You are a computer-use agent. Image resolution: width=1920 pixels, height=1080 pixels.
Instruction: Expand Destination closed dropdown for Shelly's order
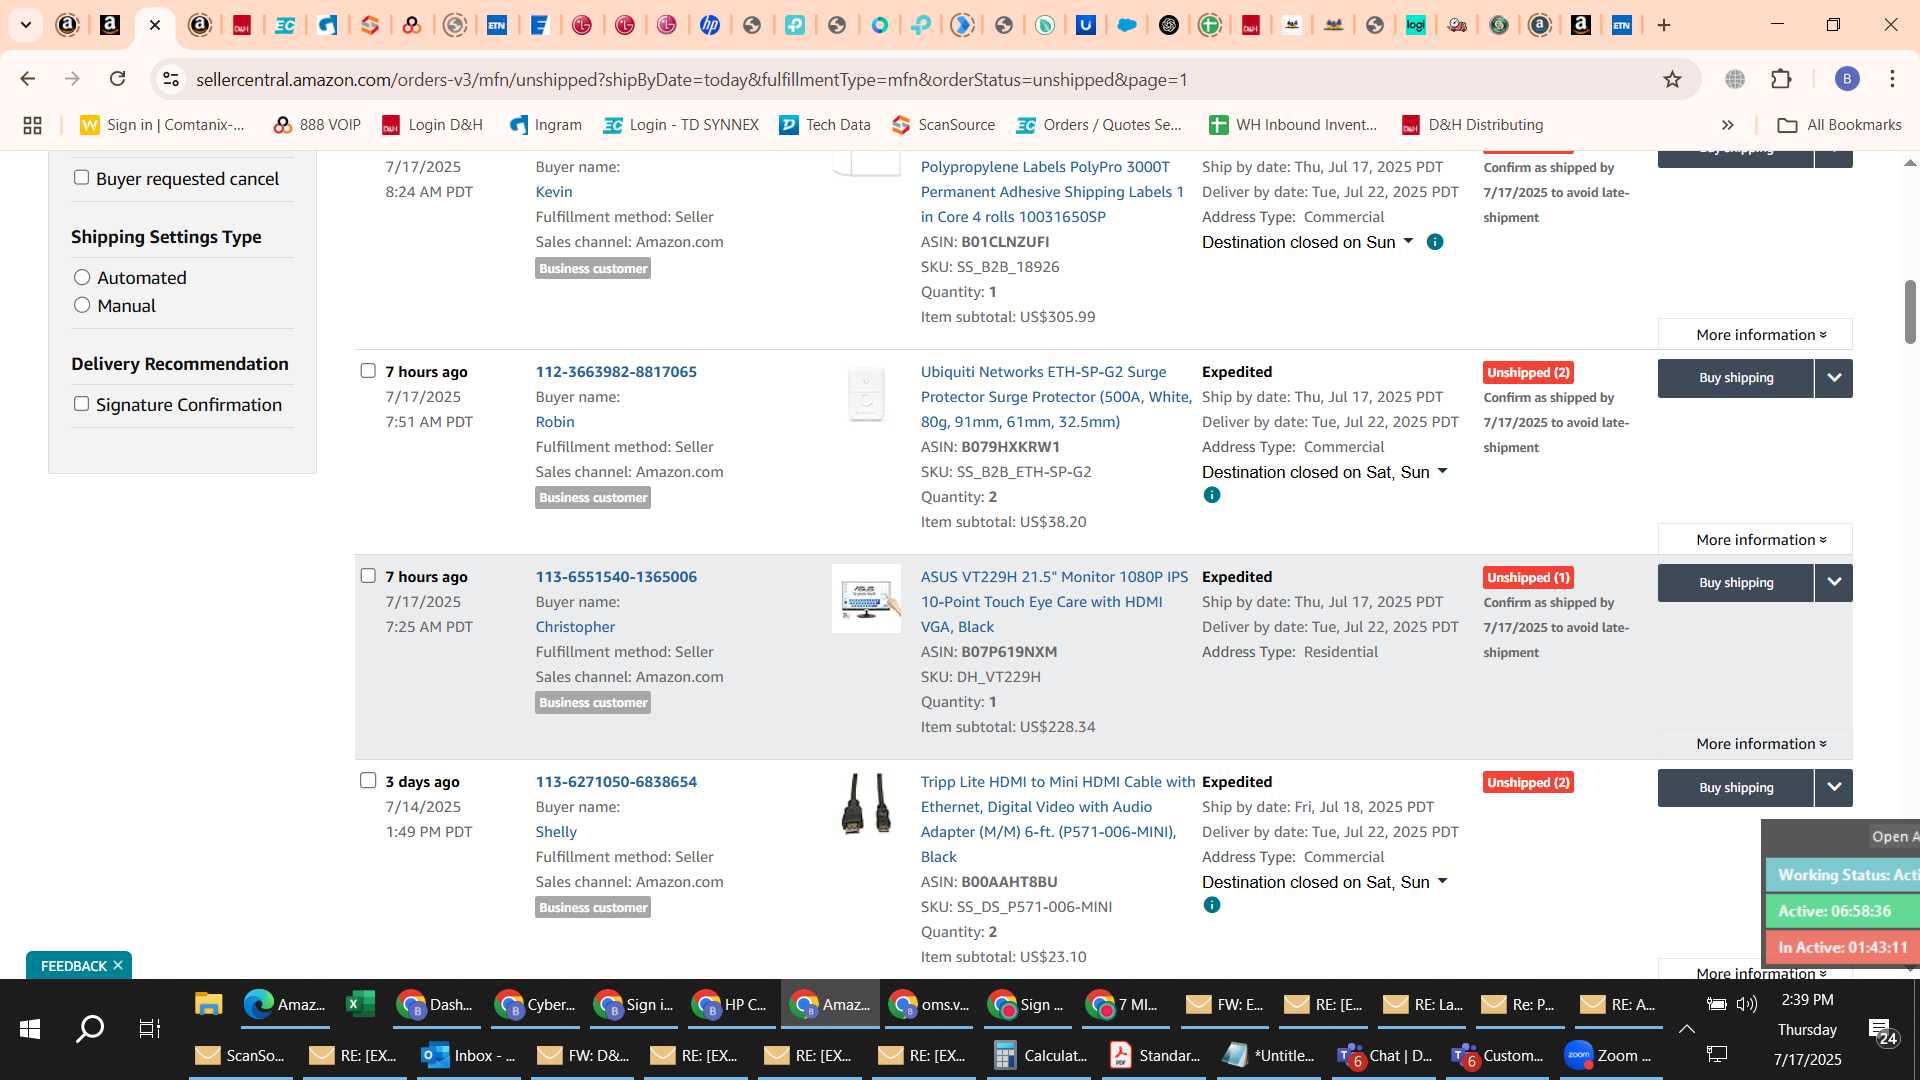1442,881
